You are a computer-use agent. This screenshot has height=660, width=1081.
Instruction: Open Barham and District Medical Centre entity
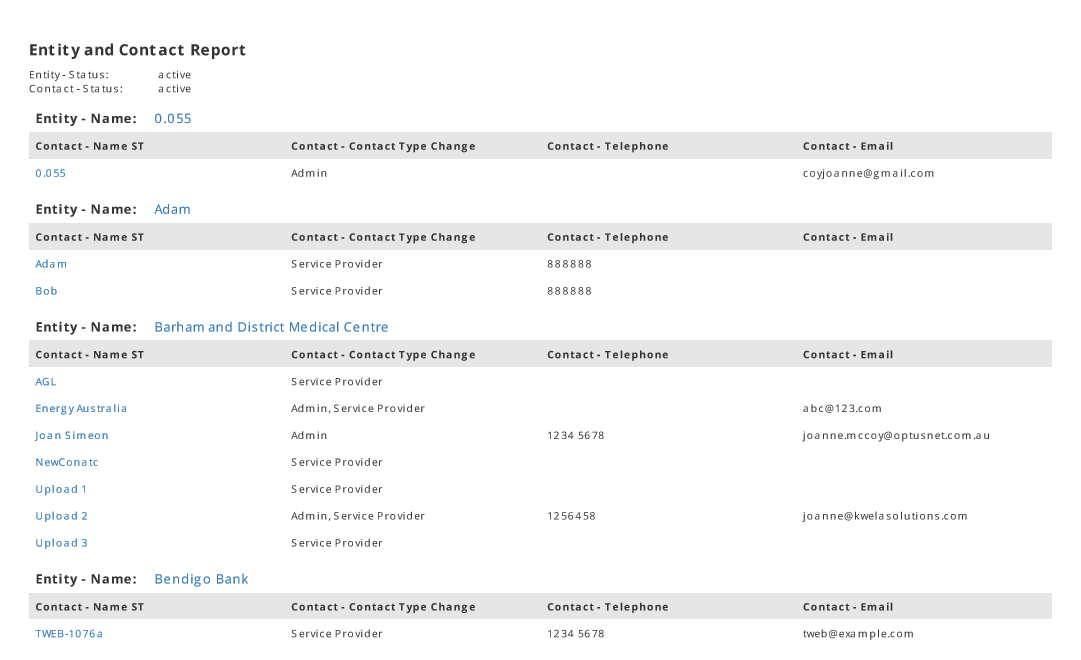[x=271, y=328]
